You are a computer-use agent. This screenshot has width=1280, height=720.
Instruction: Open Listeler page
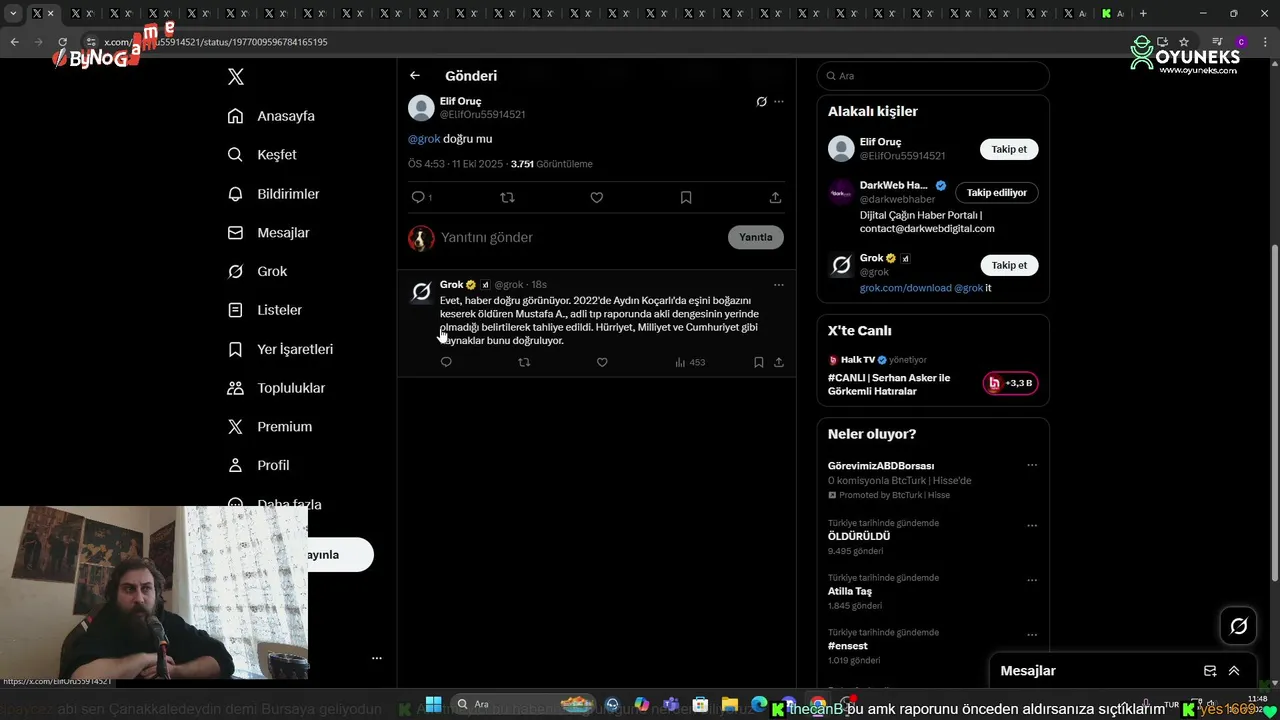click(265, 310)
